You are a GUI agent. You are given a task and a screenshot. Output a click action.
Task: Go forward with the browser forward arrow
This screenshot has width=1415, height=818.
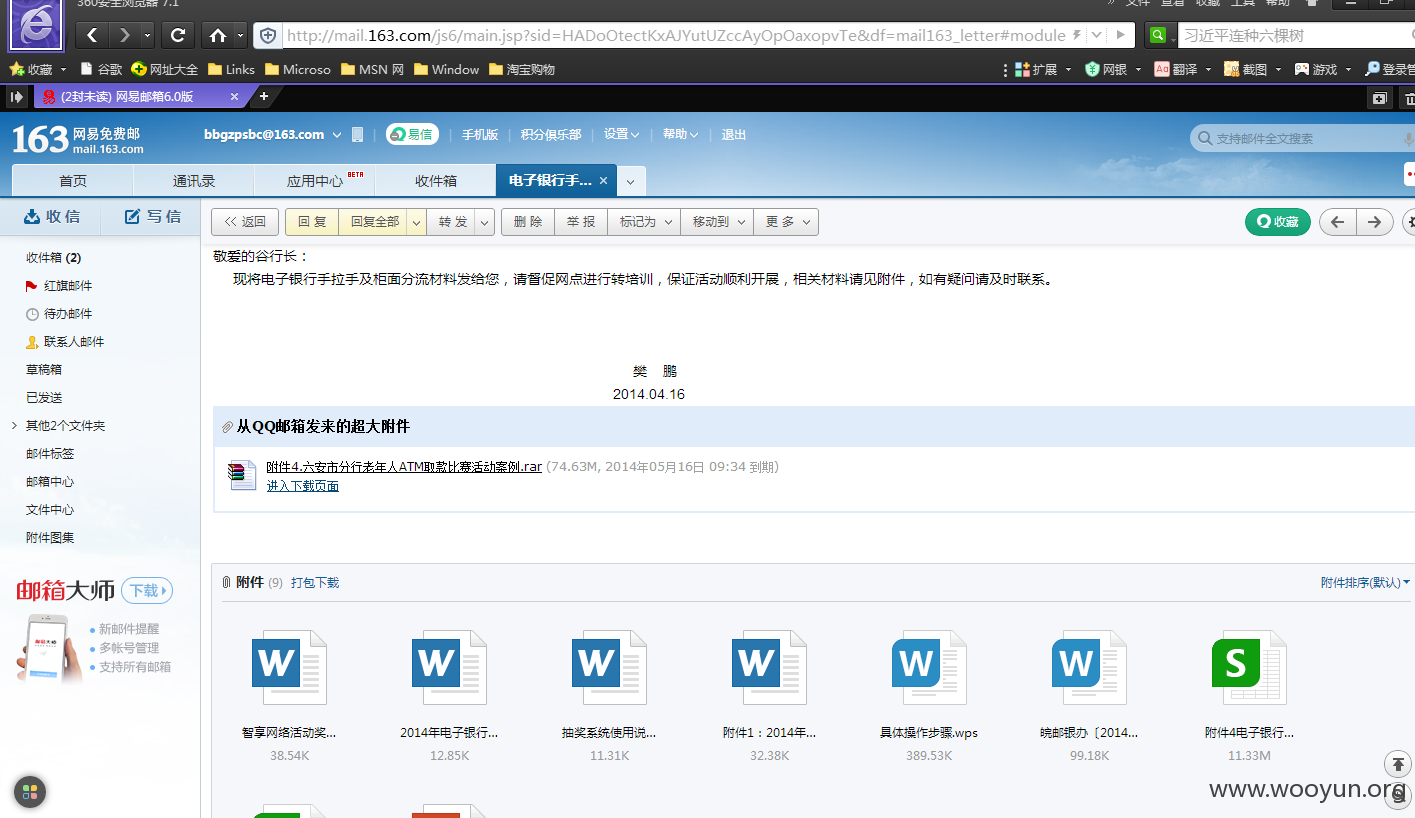(124, 36)
